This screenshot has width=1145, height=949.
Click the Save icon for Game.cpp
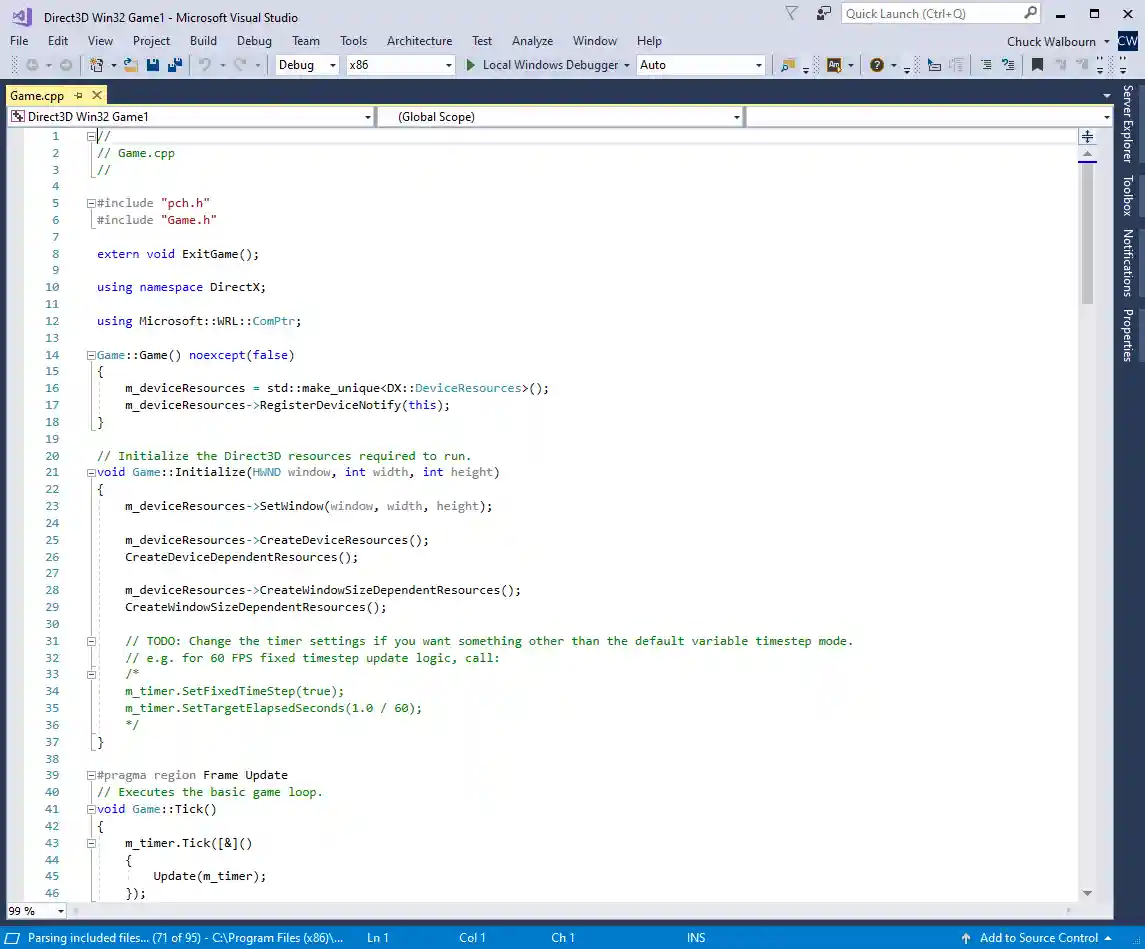point(152,64)
